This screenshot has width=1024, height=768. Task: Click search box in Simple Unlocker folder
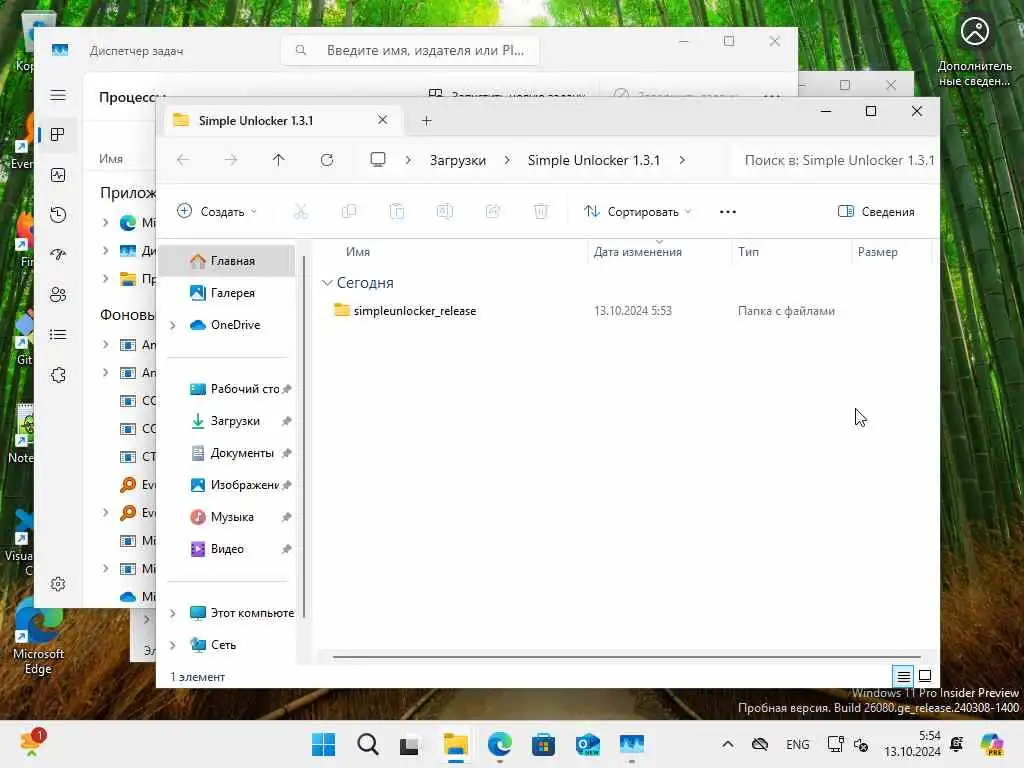tap(836, 160)
